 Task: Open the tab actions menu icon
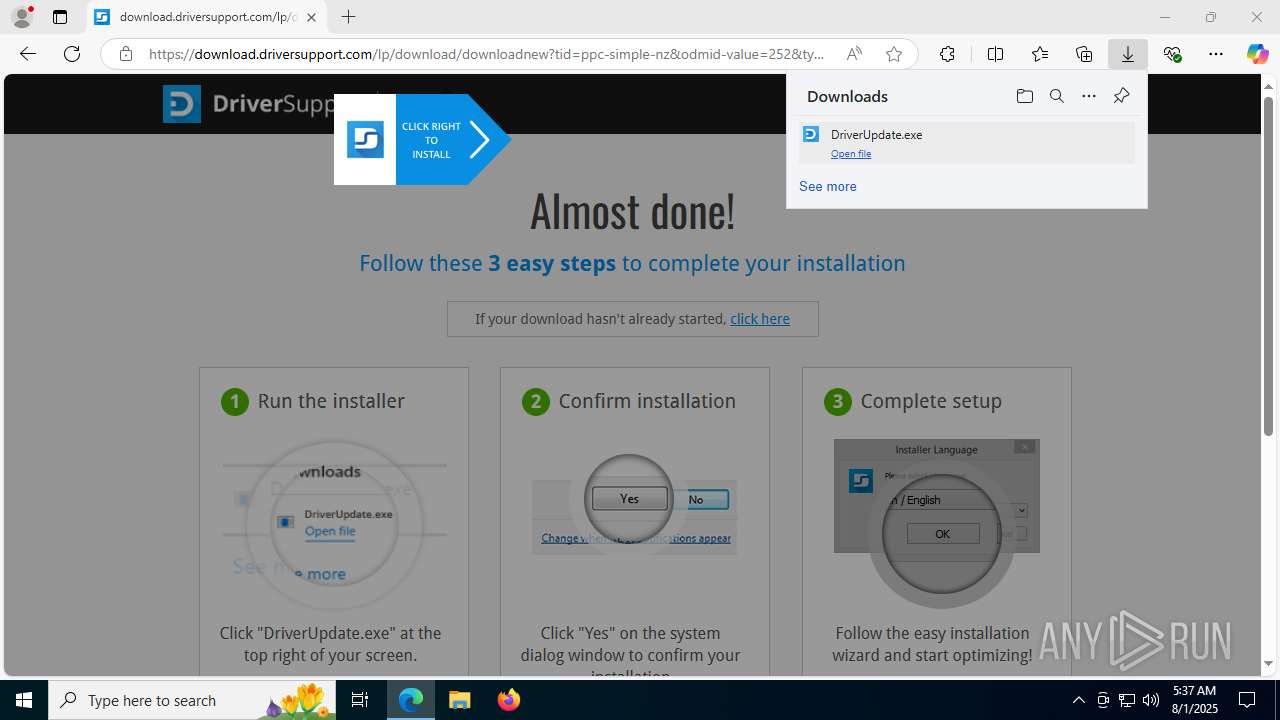[x=60, y=17]
